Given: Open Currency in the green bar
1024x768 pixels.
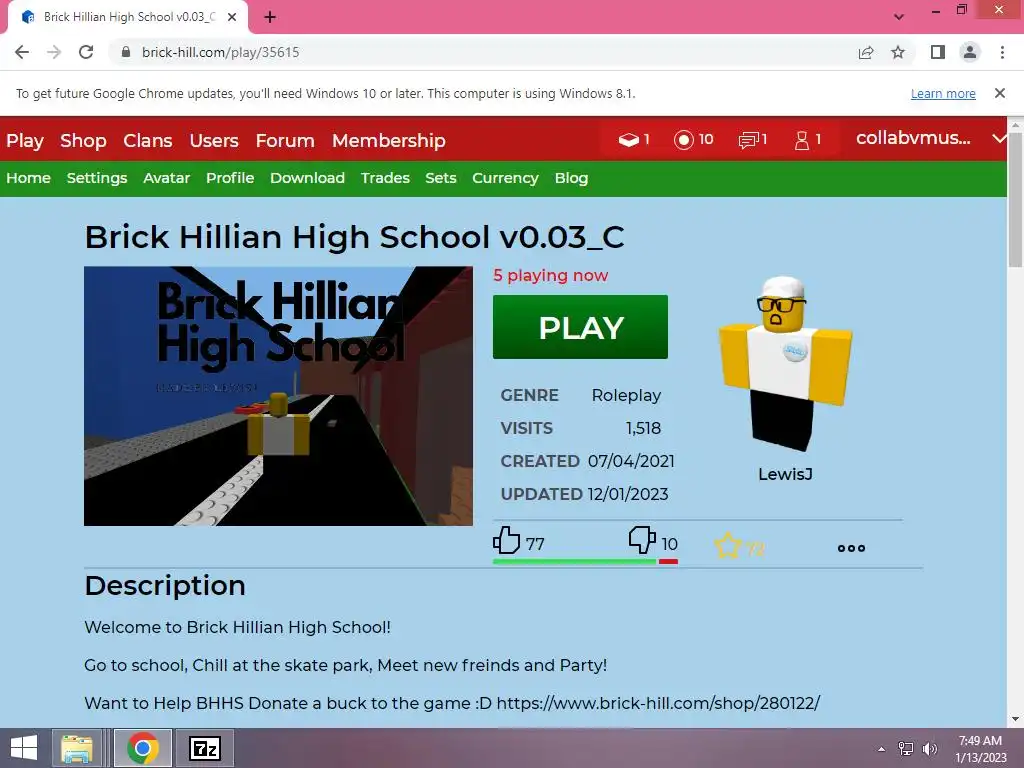Looking at the screenshot, I should click(x=505, y=178).
